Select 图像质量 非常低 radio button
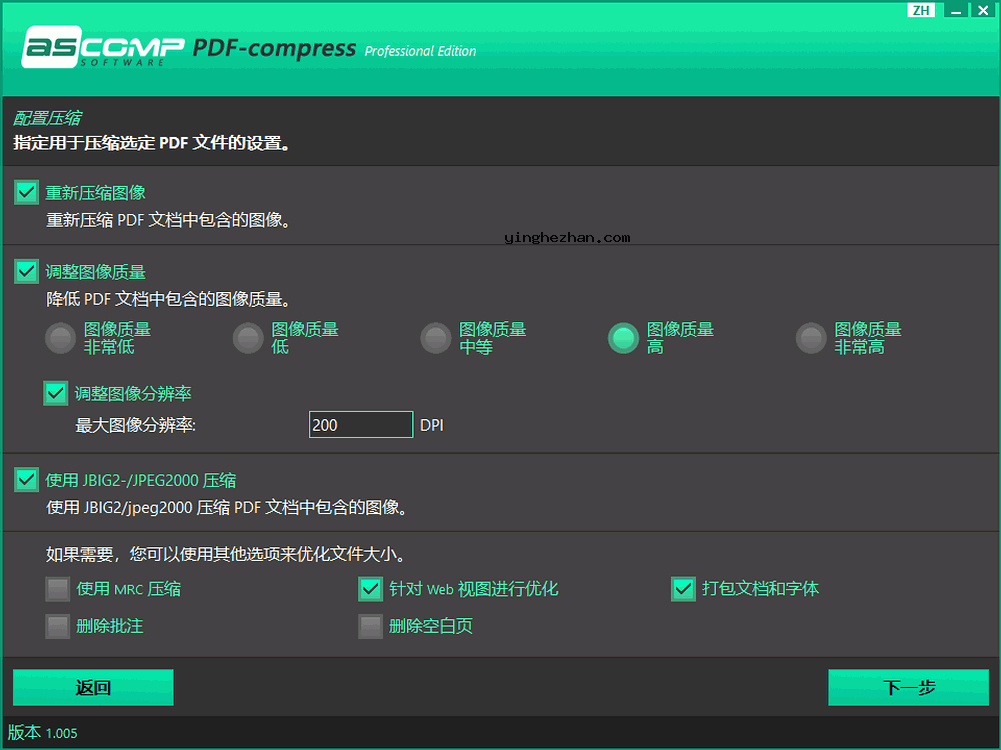The width and height of the screenshot is (1001, 750). point(61,338)
